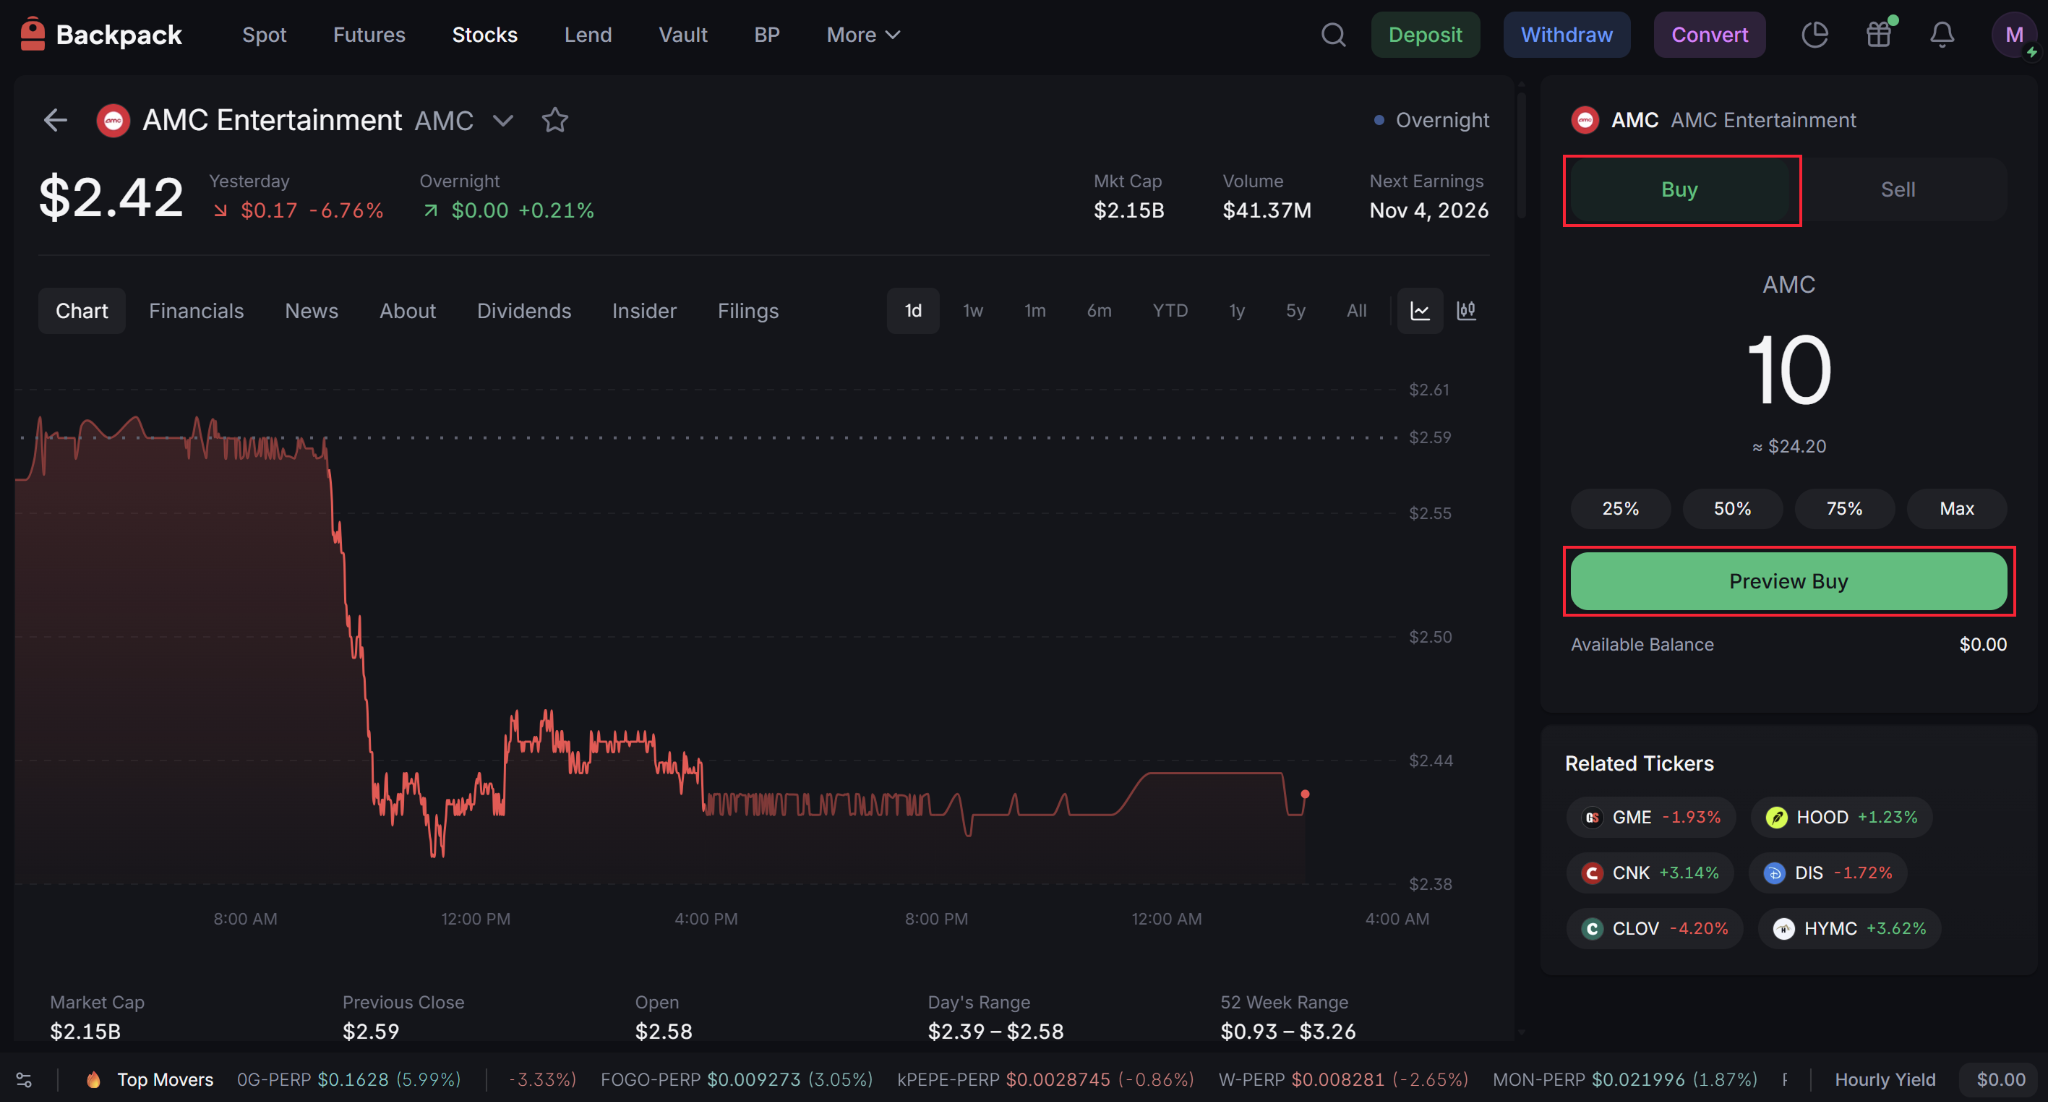Switch to the News tab

[x=311, y=311]
